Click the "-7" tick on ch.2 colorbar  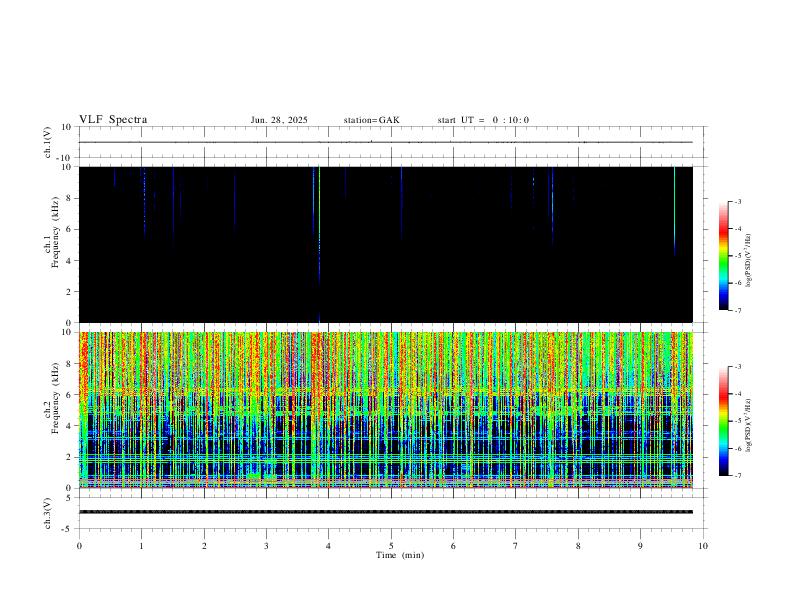tap(738, 476)
